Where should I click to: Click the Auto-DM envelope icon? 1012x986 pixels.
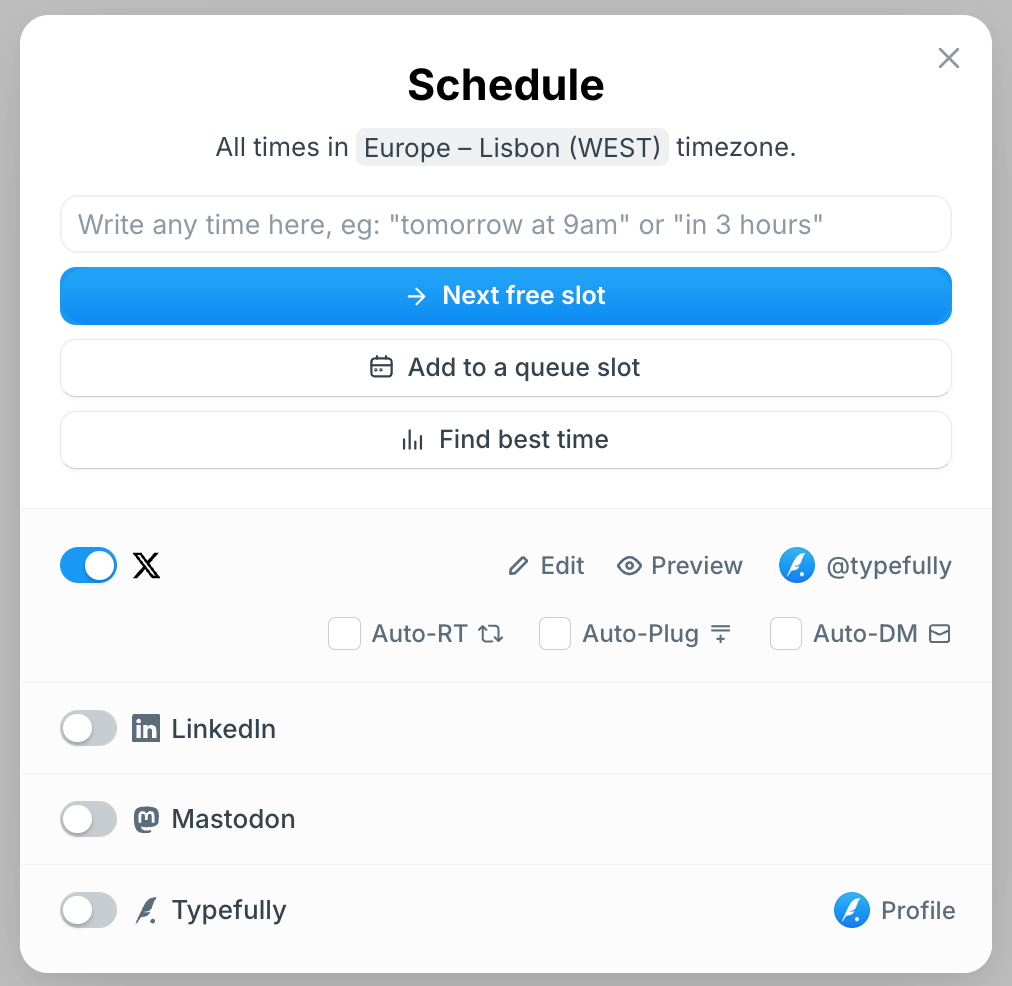pos(938,633)
